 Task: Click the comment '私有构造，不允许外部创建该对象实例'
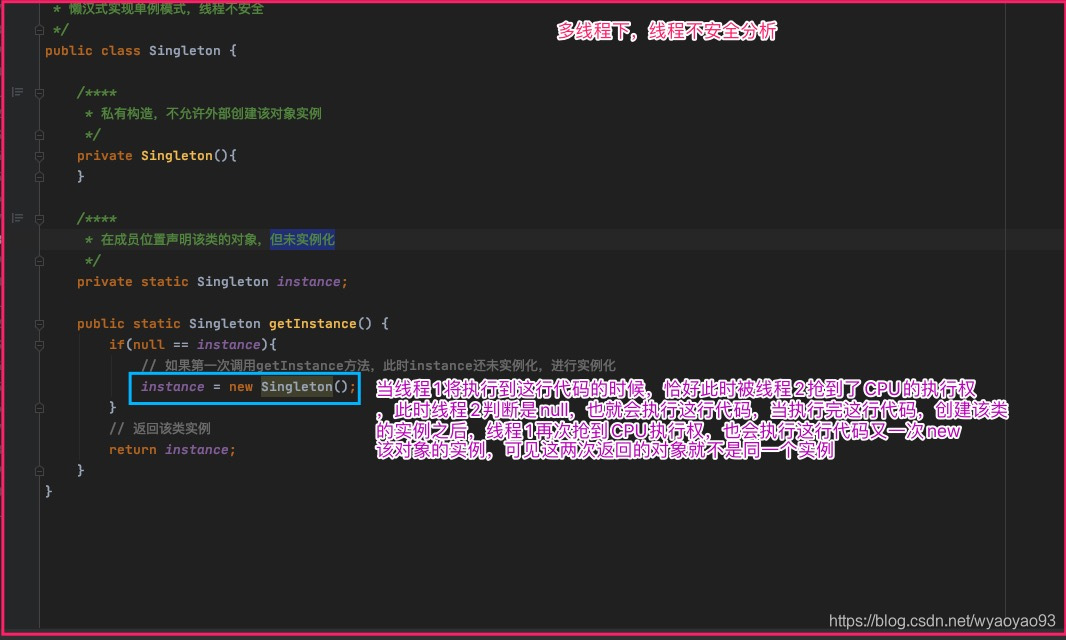click(211, 114)
